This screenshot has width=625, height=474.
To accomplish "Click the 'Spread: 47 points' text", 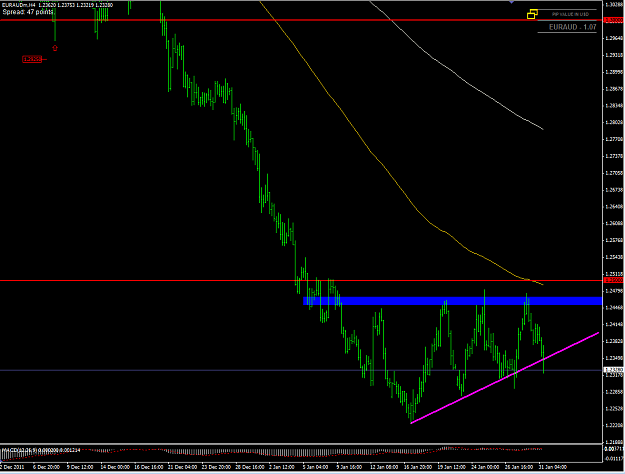I will [28, 12].
